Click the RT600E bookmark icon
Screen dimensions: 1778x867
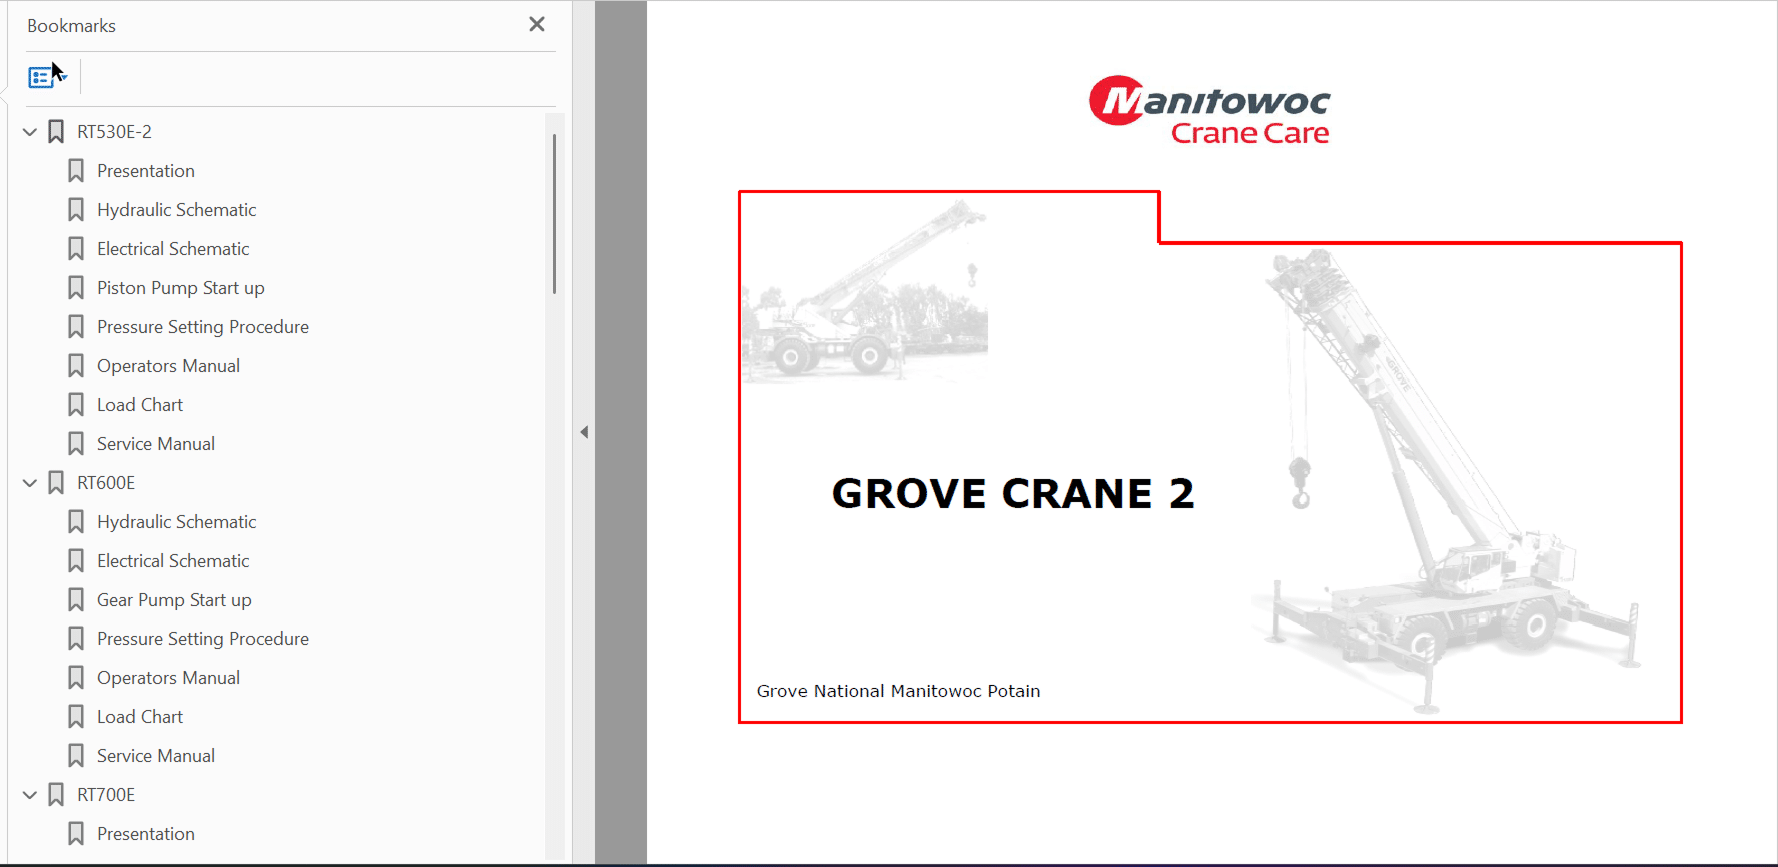56,483
